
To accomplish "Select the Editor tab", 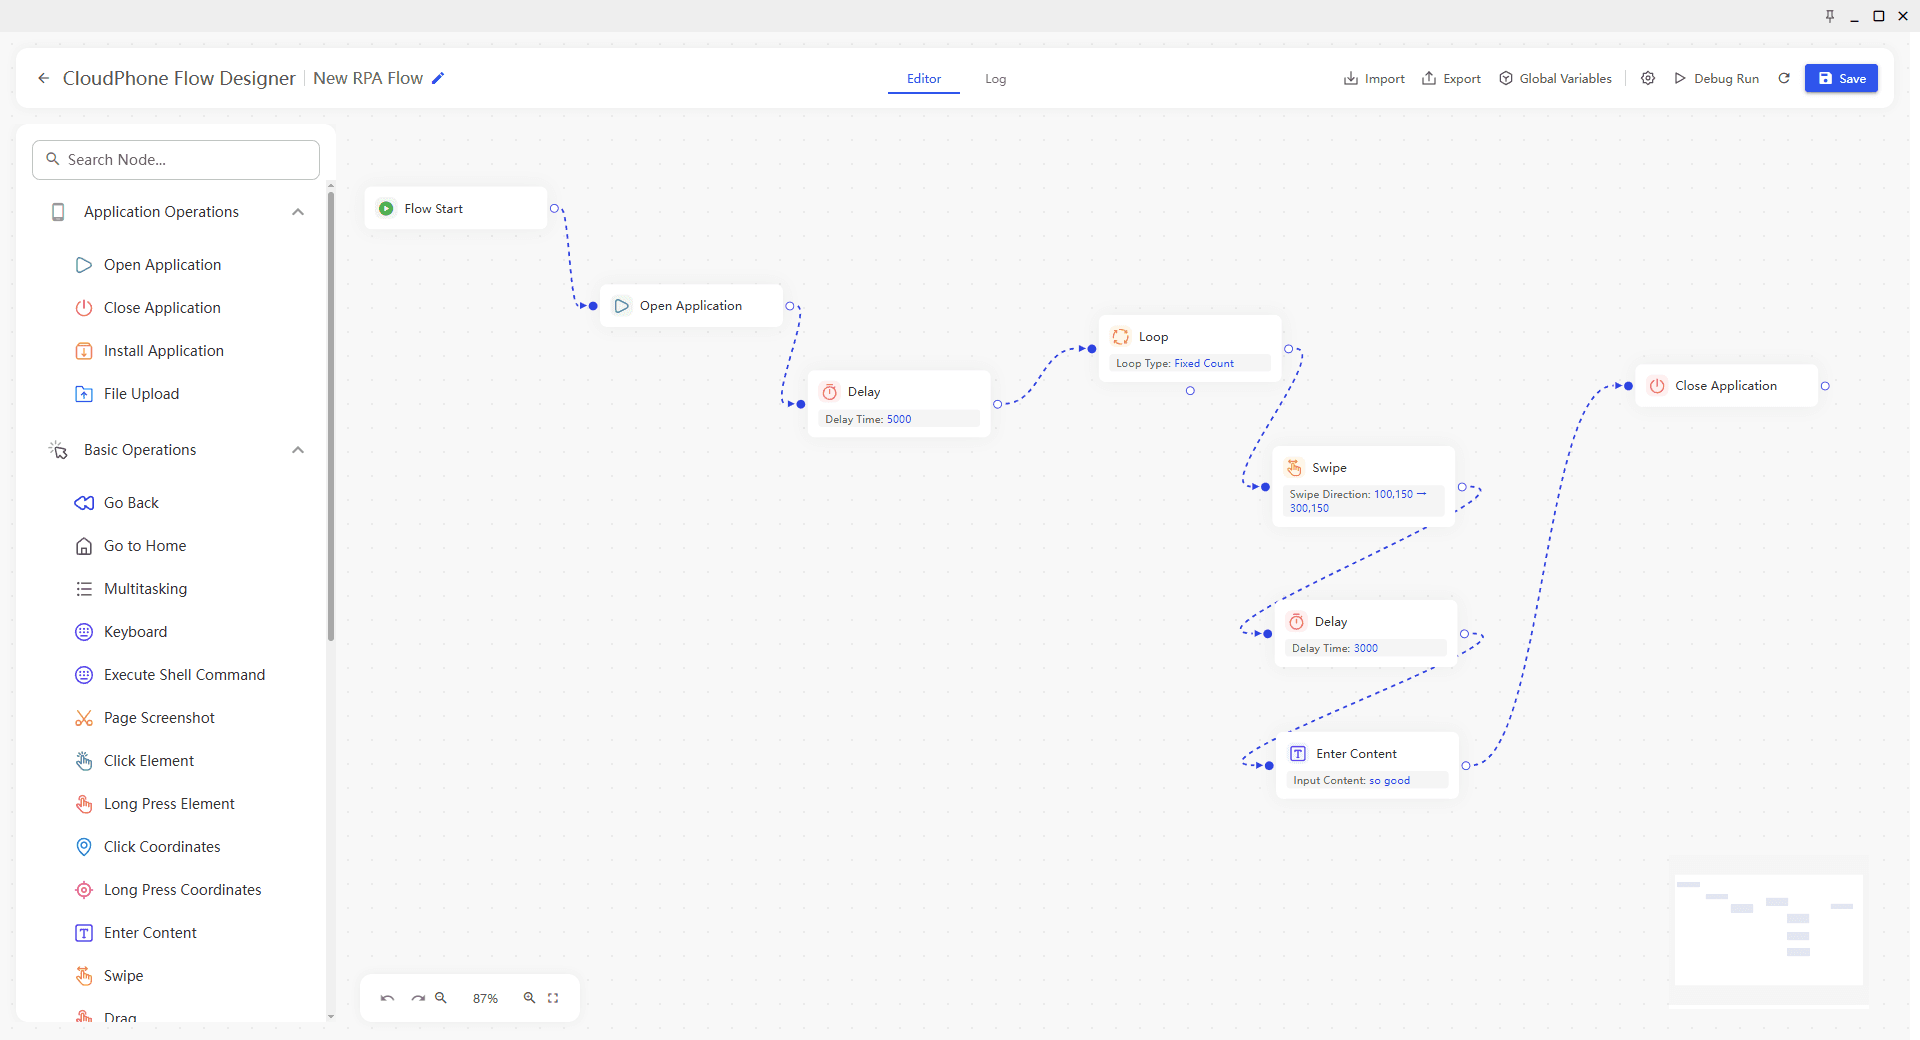I will coord(924,79).
